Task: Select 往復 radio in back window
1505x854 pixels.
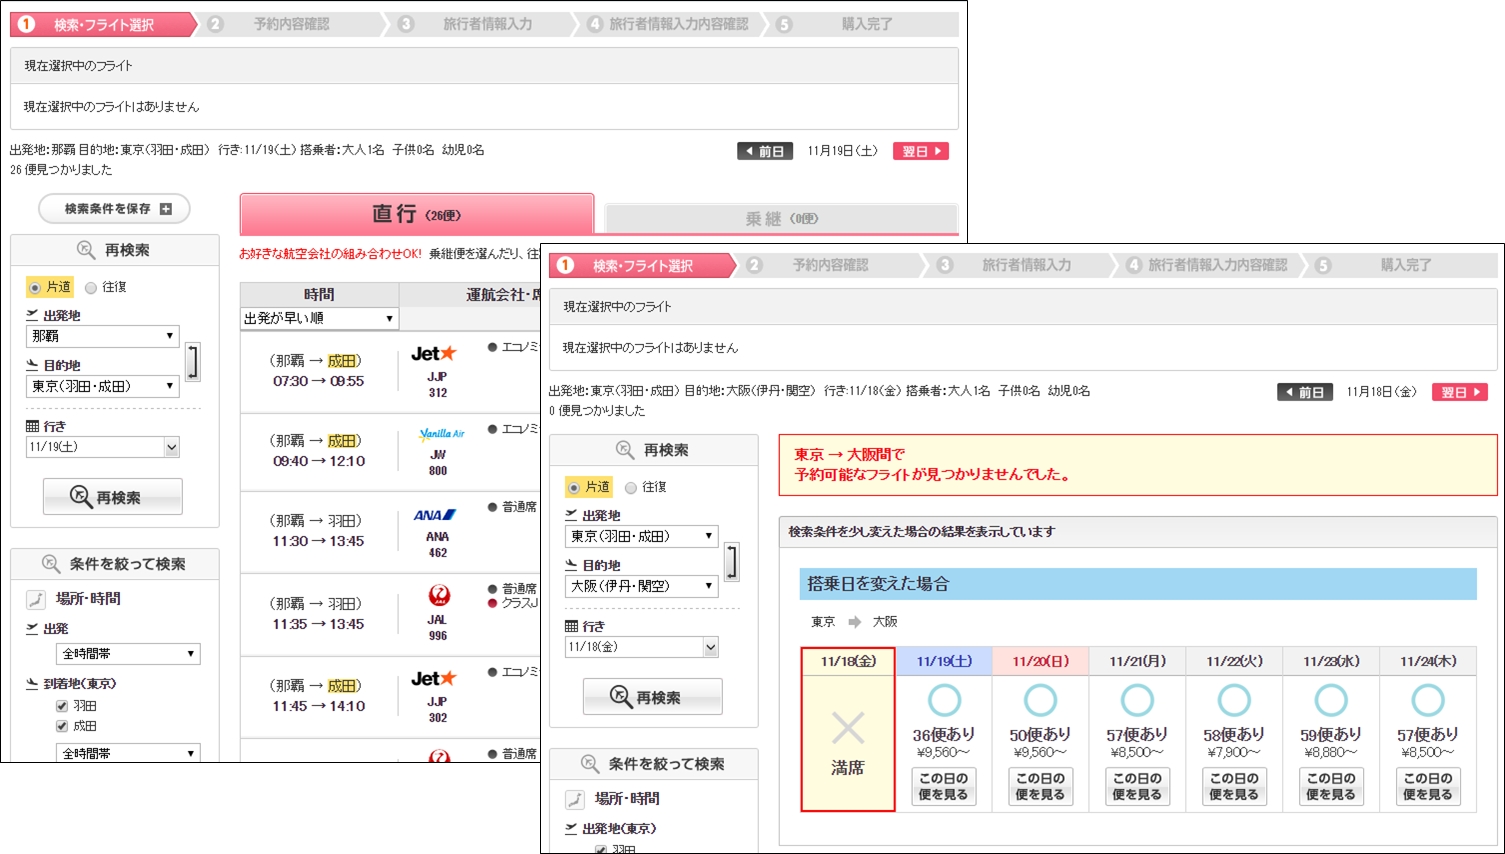Action: pyautogui.click(x=91, y=288)
